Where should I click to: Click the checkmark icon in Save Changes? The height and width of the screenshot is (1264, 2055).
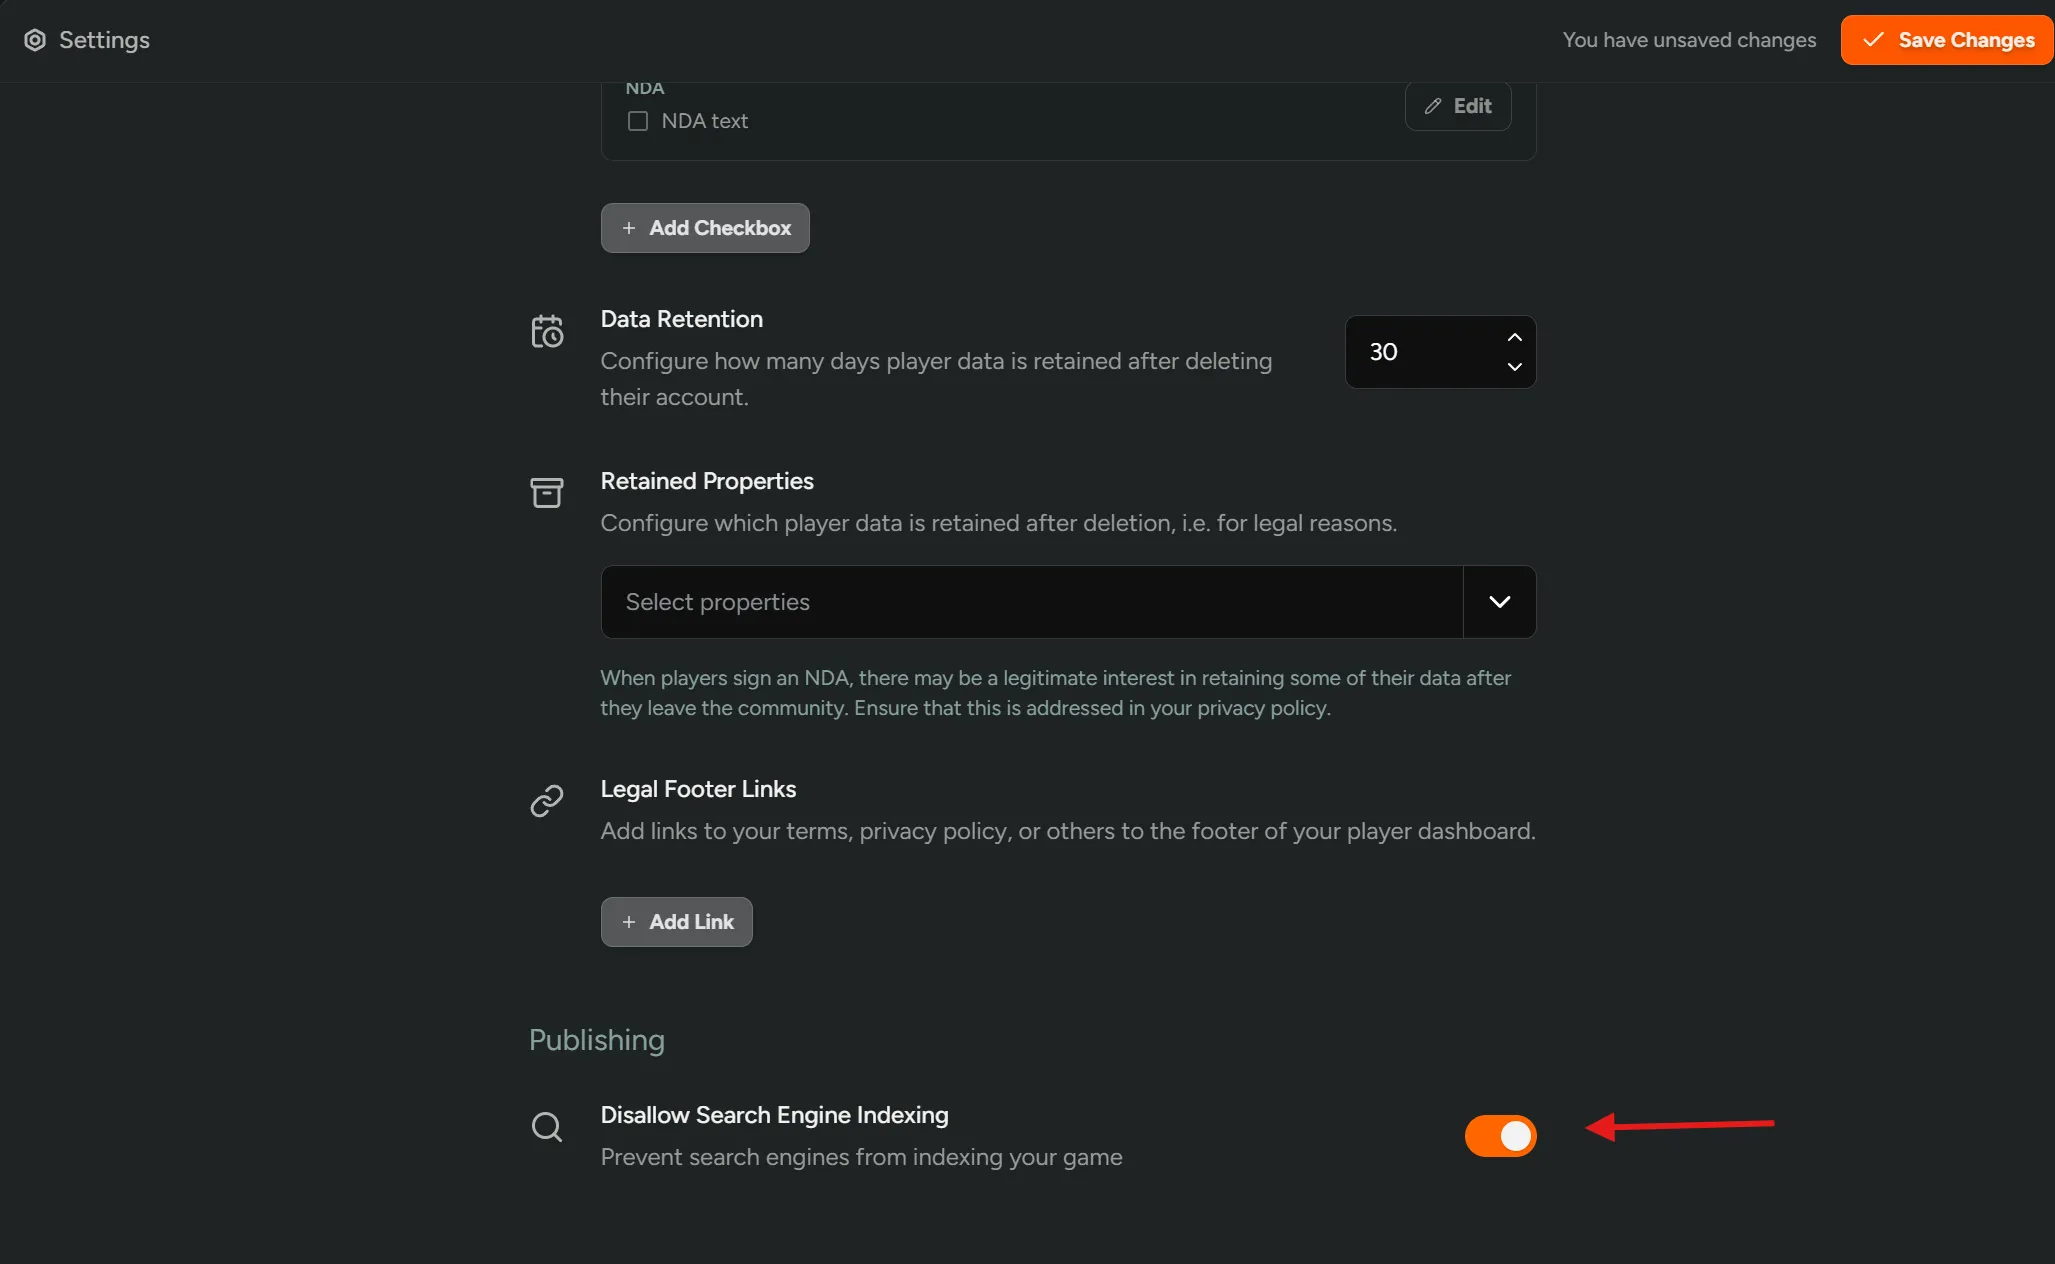coord(1873,39)
